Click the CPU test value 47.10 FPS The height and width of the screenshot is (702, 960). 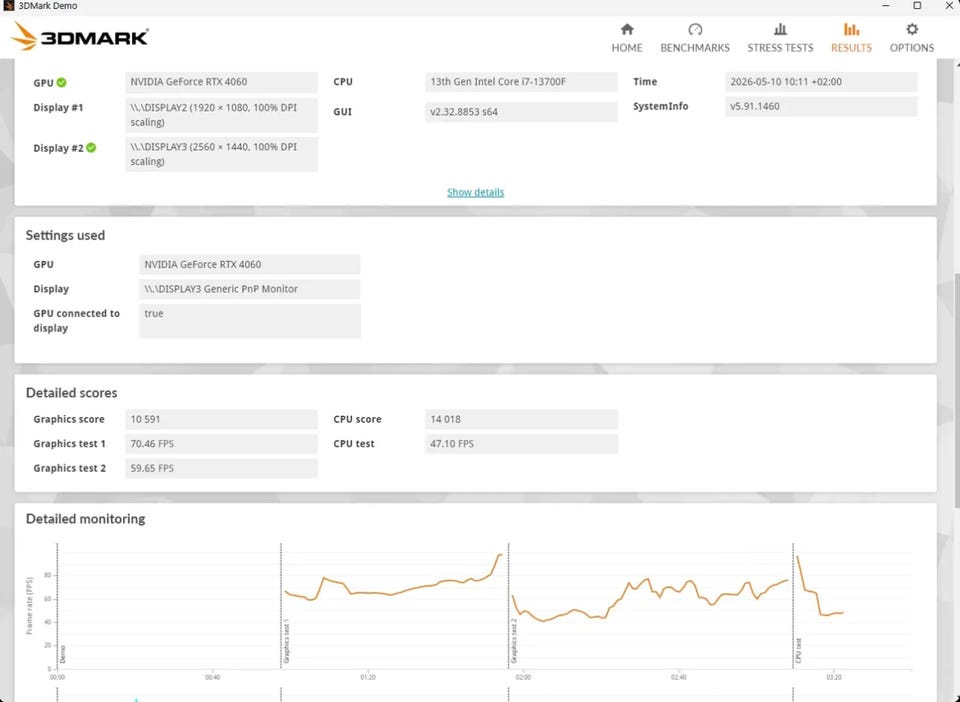pyautogui.click(x=521, y=444)
